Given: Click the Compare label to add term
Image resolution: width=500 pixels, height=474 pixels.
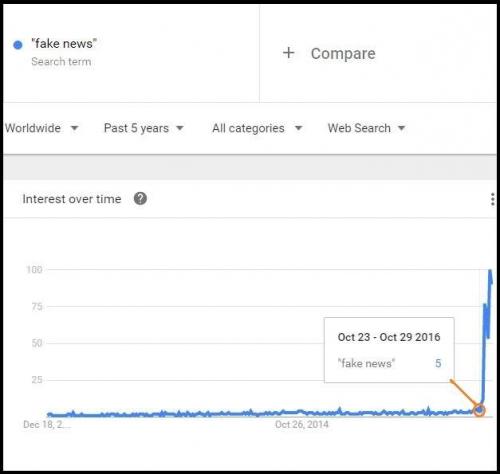Looking at the screenshot, I should 343,54.
